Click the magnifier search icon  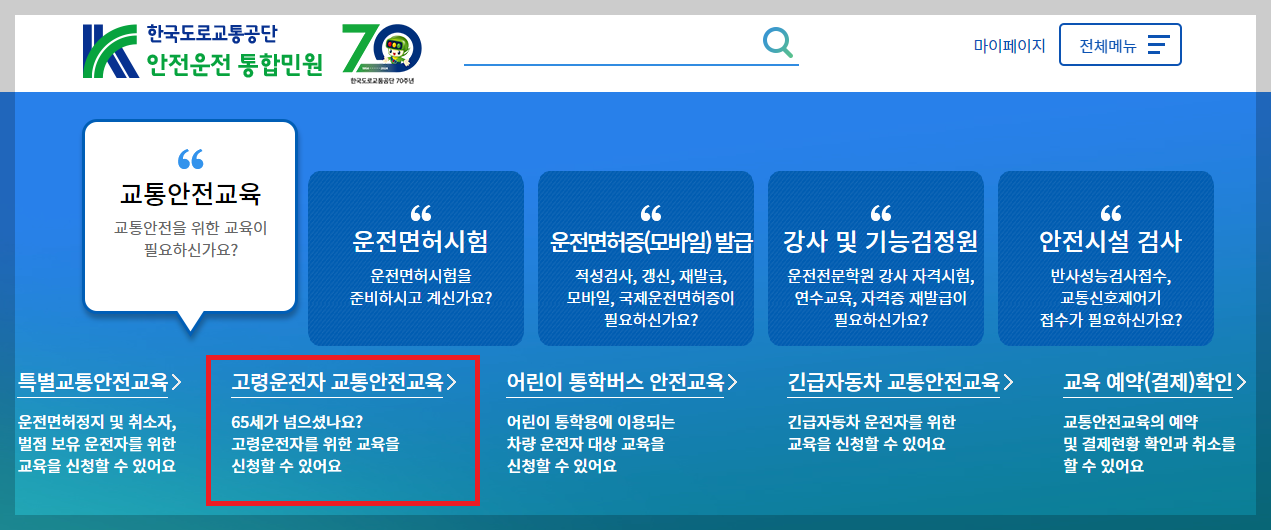777,42
